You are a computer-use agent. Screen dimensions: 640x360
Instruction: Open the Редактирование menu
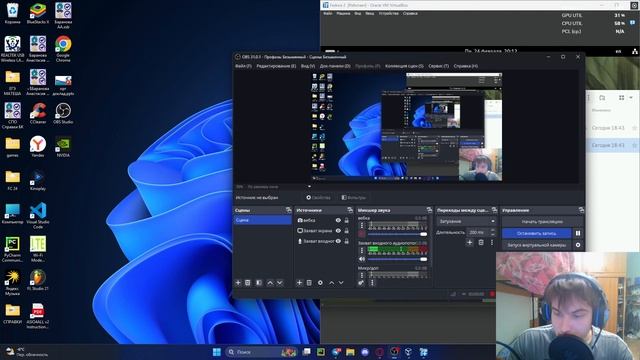click(276, 66)
